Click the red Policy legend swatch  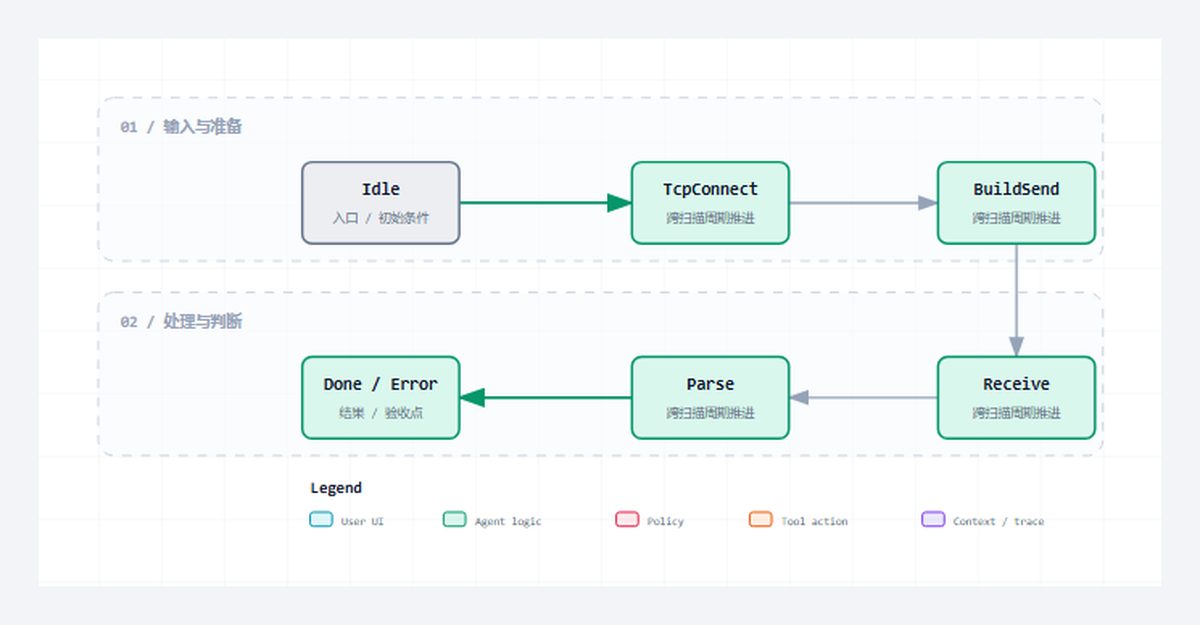pos(627,520)
